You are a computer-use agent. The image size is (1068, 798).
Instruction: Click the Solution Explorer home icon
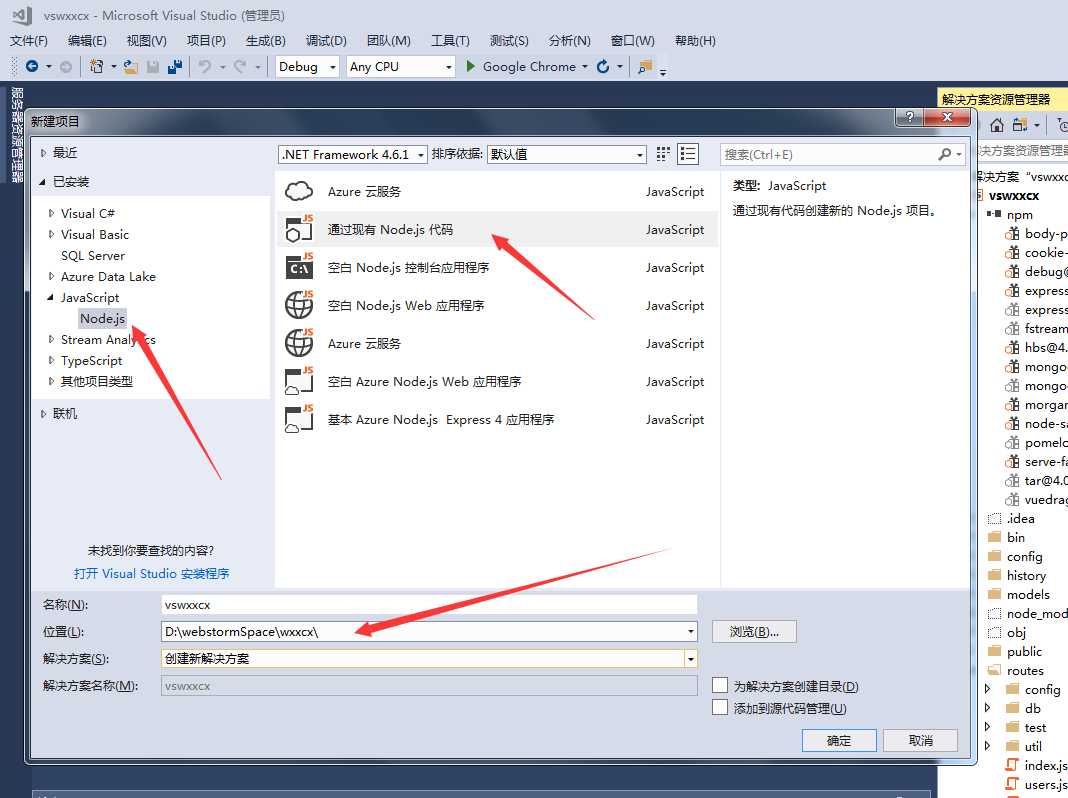pyautogui.click(x=996, y=125)
